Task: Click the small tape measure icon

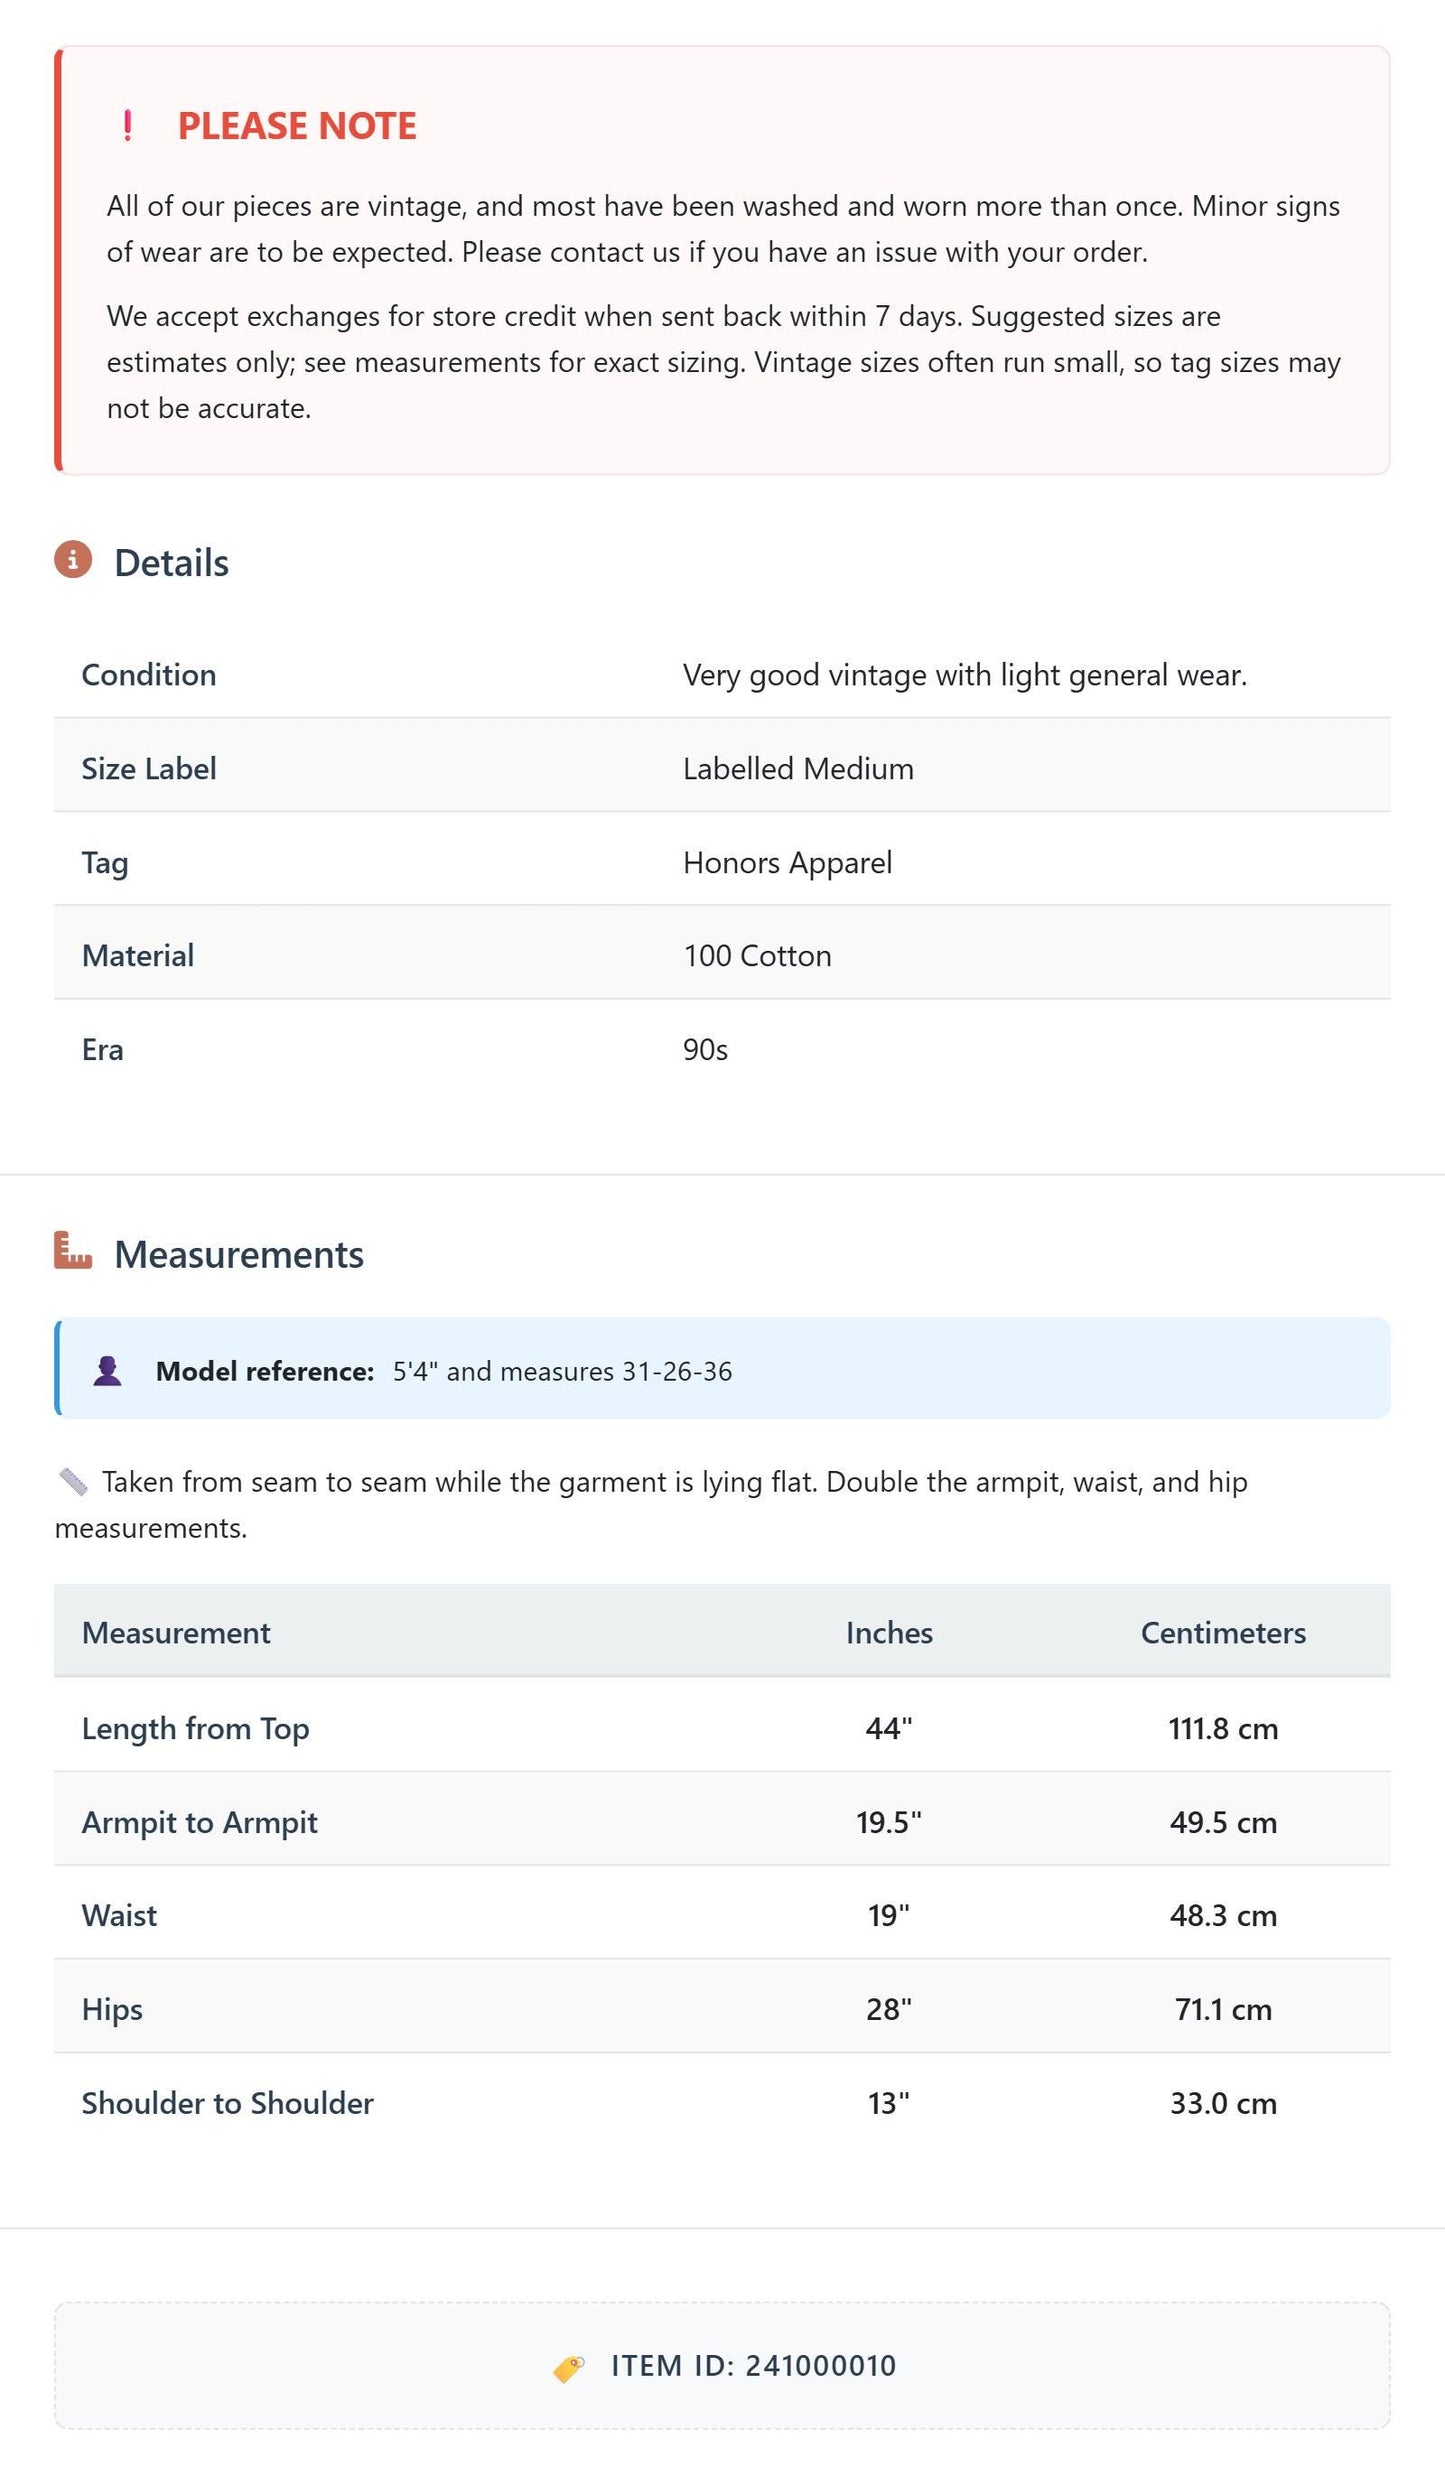Action: tap(73, 1482)
